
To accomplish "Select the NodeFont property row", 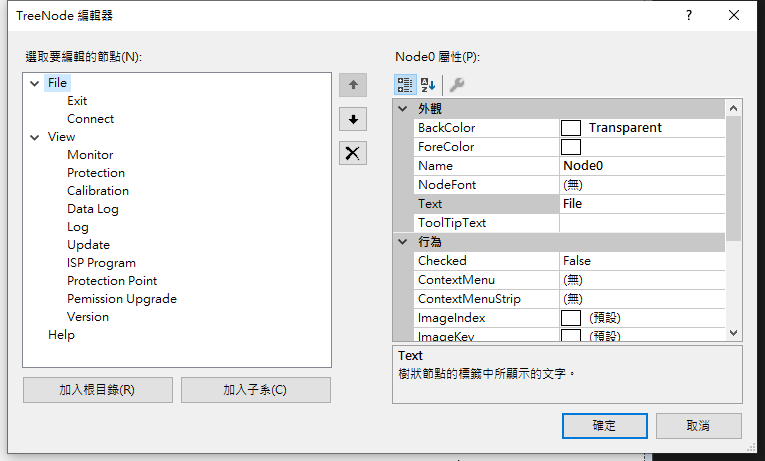I will click(569, 185).
